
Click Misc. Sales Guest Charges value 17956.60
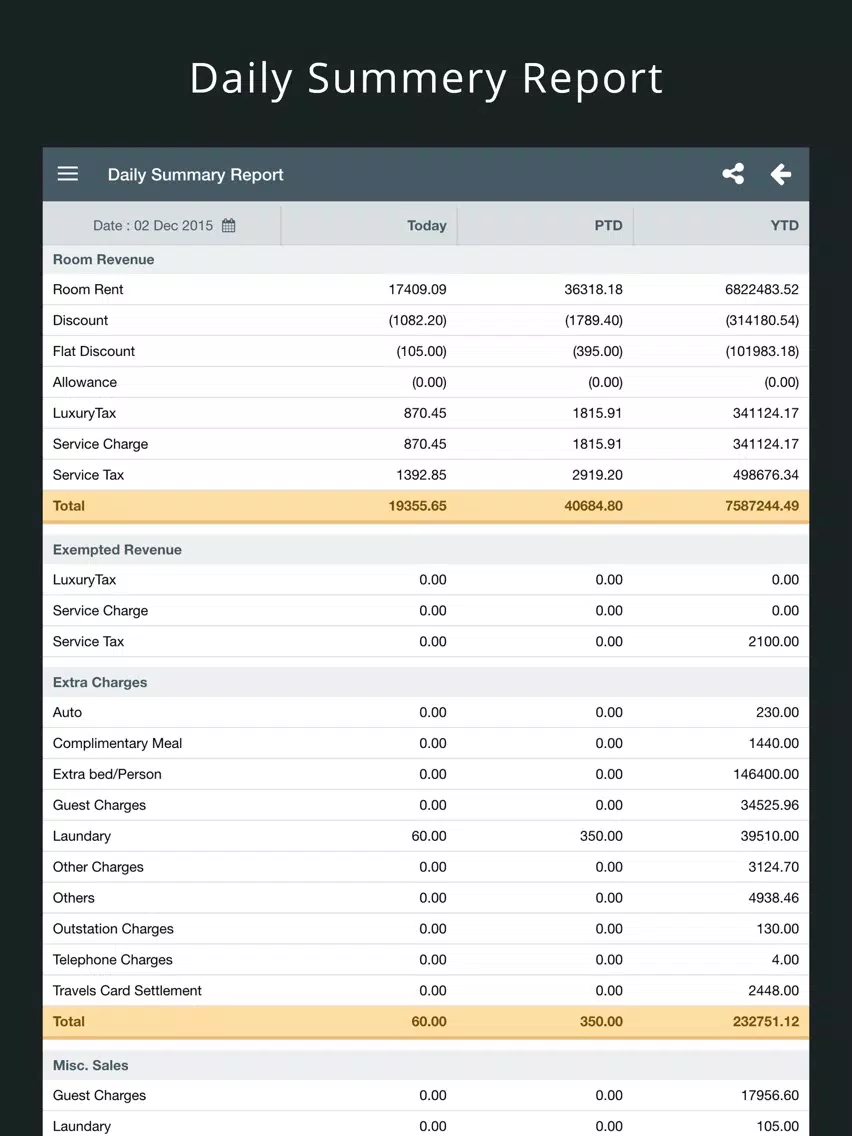[769, 1096]
